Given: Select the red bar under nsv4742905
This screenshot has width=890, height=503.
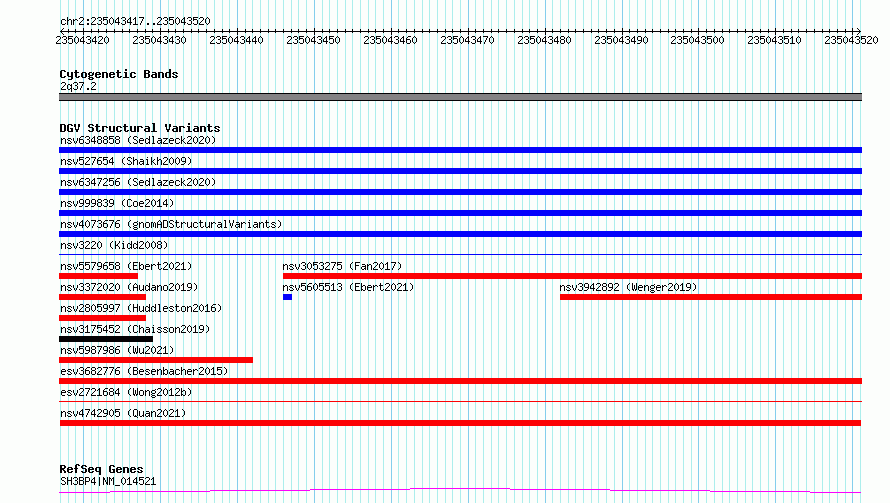Looking at the screenshot, I should [x=460, y=423].
